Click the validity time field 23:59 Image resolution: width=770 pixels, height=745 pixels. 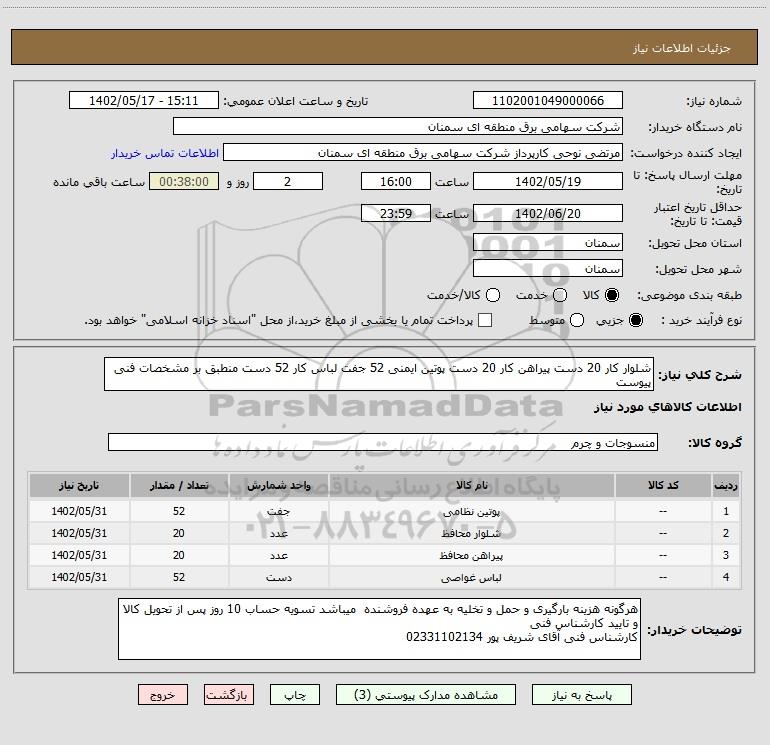[x=396, y=213]
